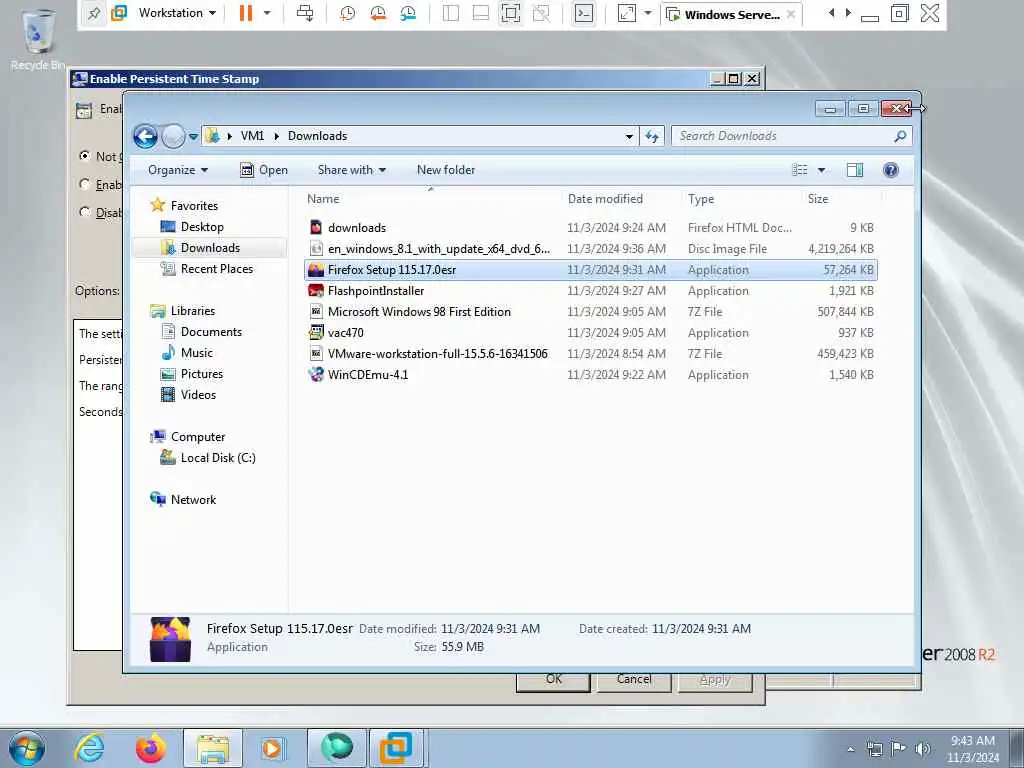
Task: Go back in Explorer navigation
Action: click(x=146, y=136)
